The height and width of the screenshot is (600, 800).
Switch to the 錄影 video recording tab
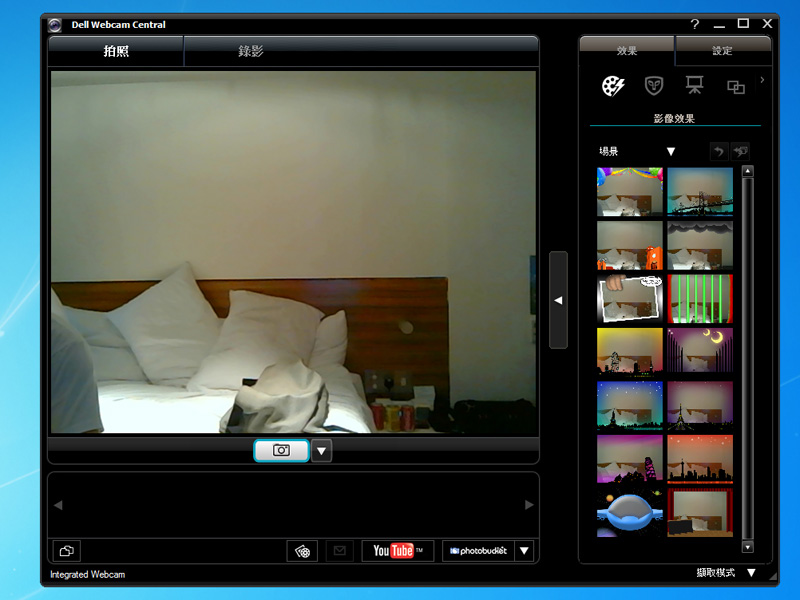pyautogui.click(x=251, y=51)
